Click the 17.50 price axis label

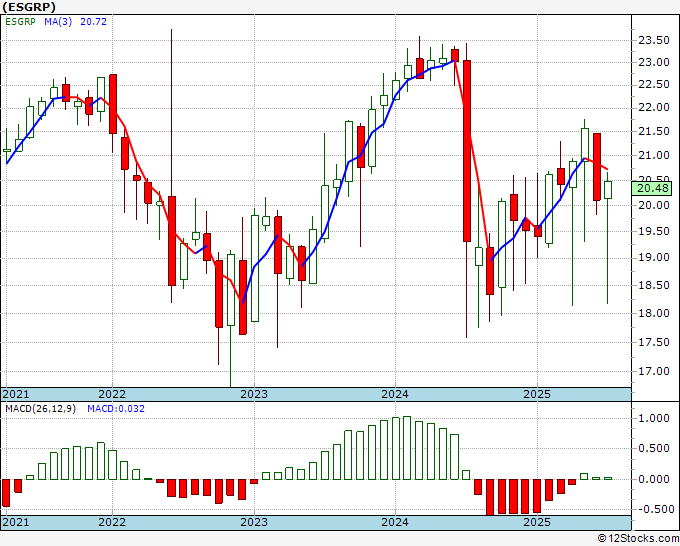654,342
